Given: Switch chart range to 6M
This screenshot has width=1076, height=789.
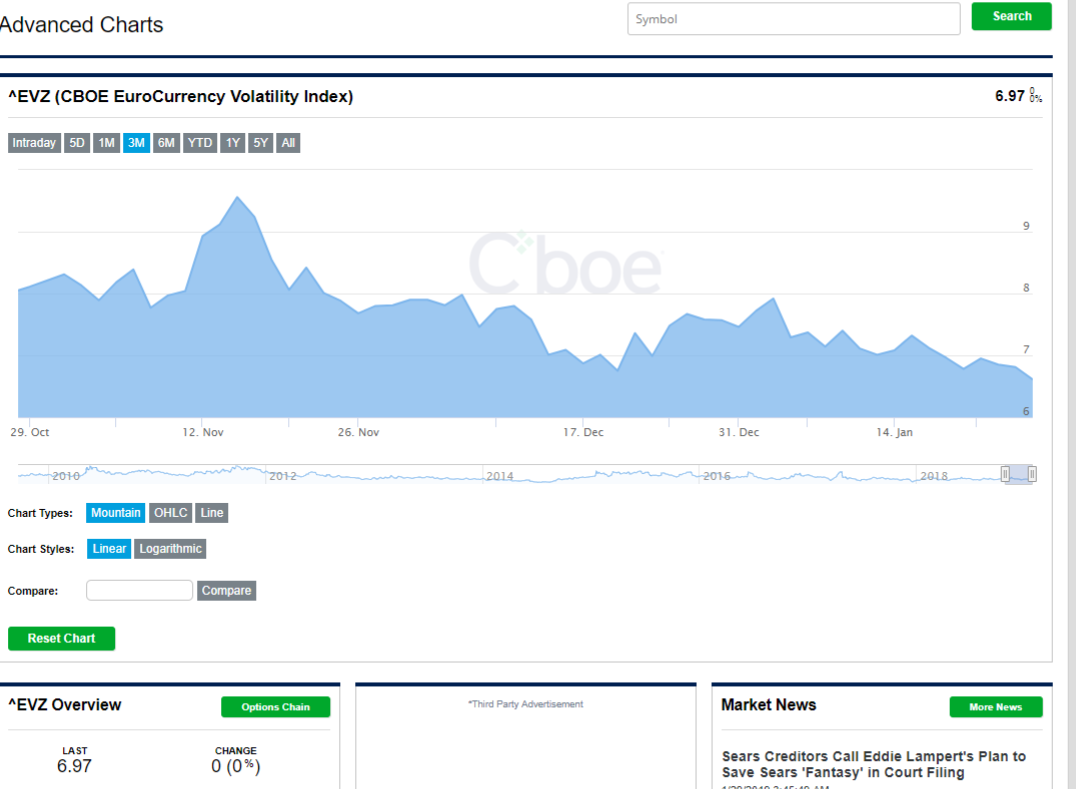Looking at the screenshot, I should click(166, 143).
